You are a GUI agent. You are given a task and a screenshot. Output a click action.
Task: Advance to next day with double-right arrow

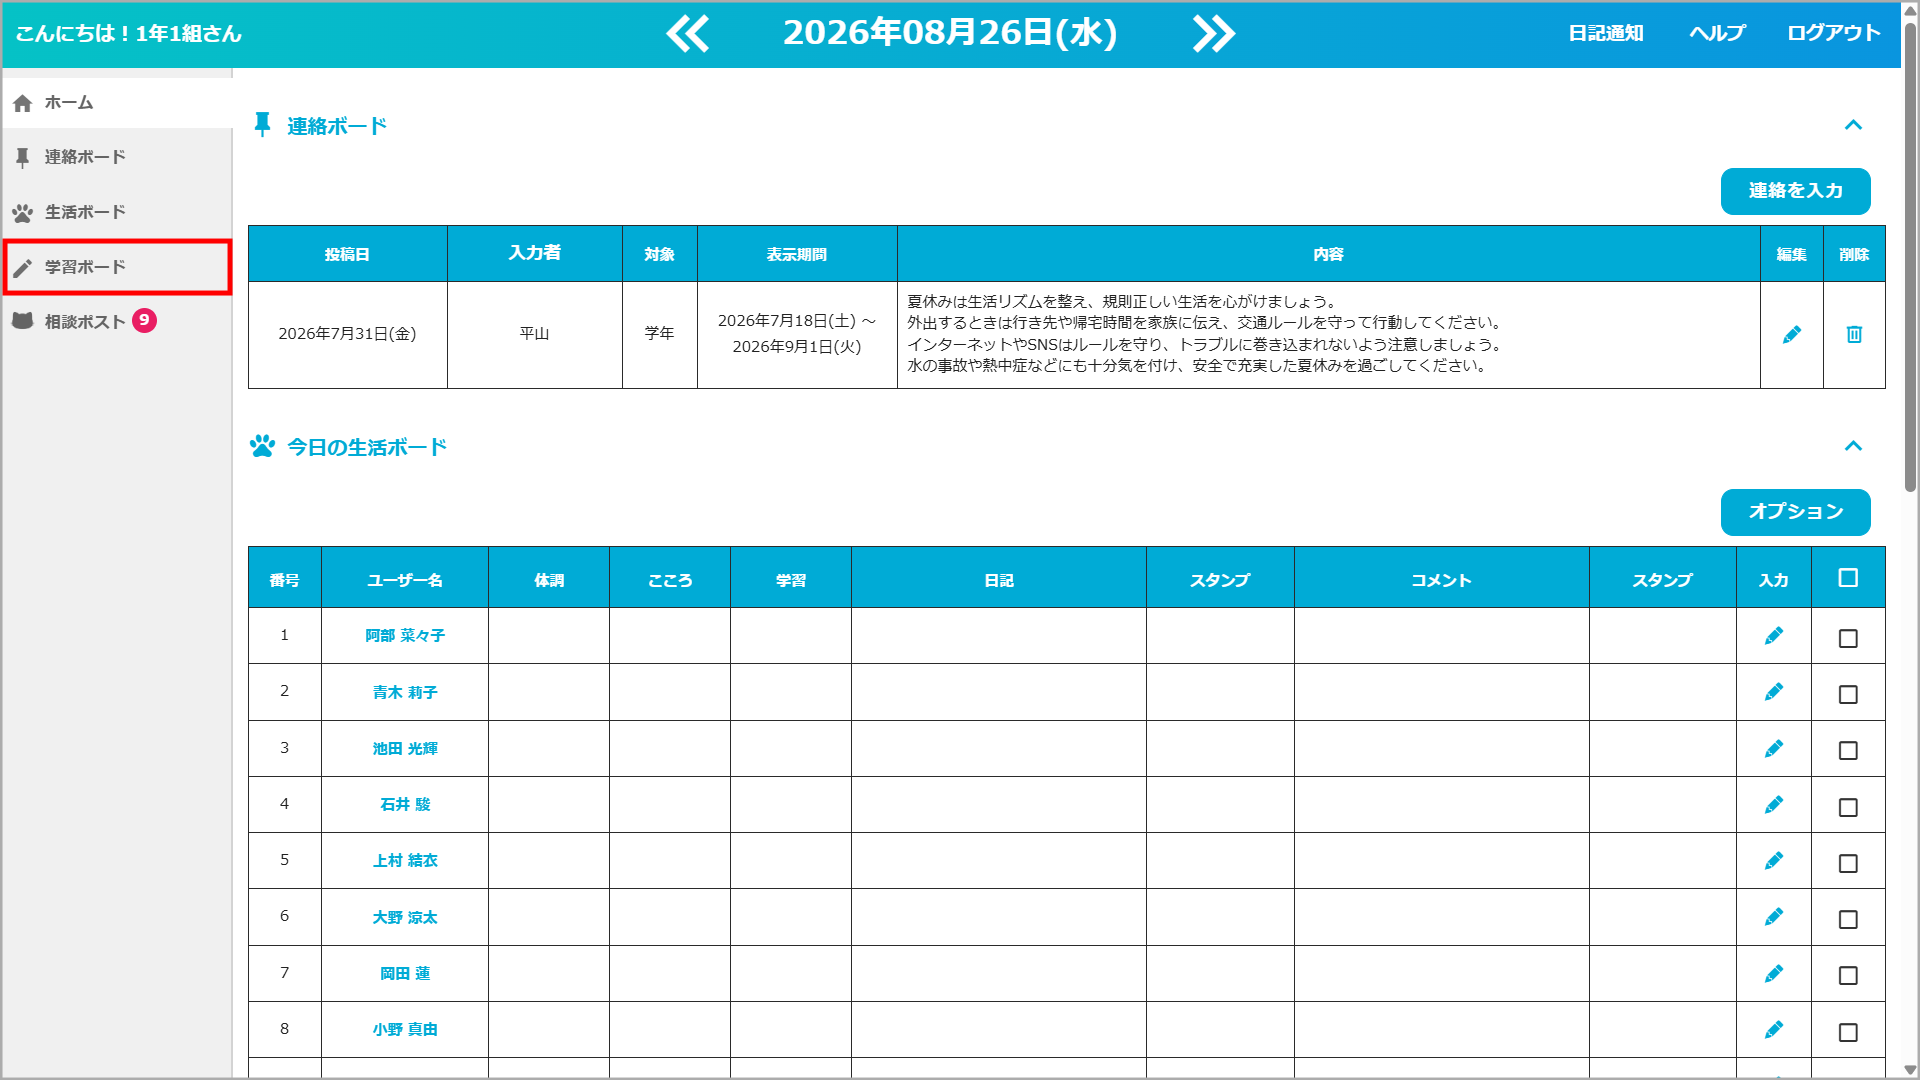tap(1214, 34)
